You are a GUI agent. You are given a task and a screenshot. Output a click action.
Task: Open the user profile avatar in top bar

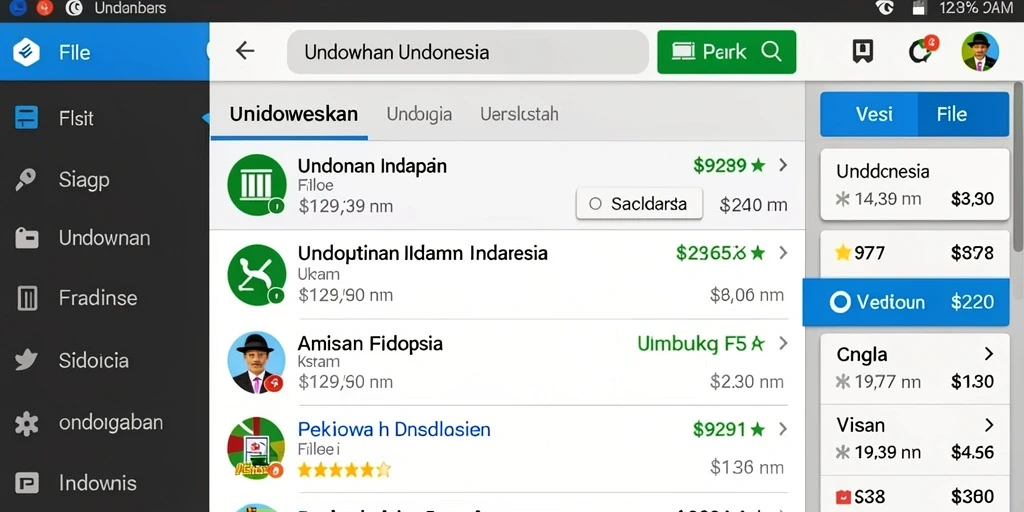(980, 52)
